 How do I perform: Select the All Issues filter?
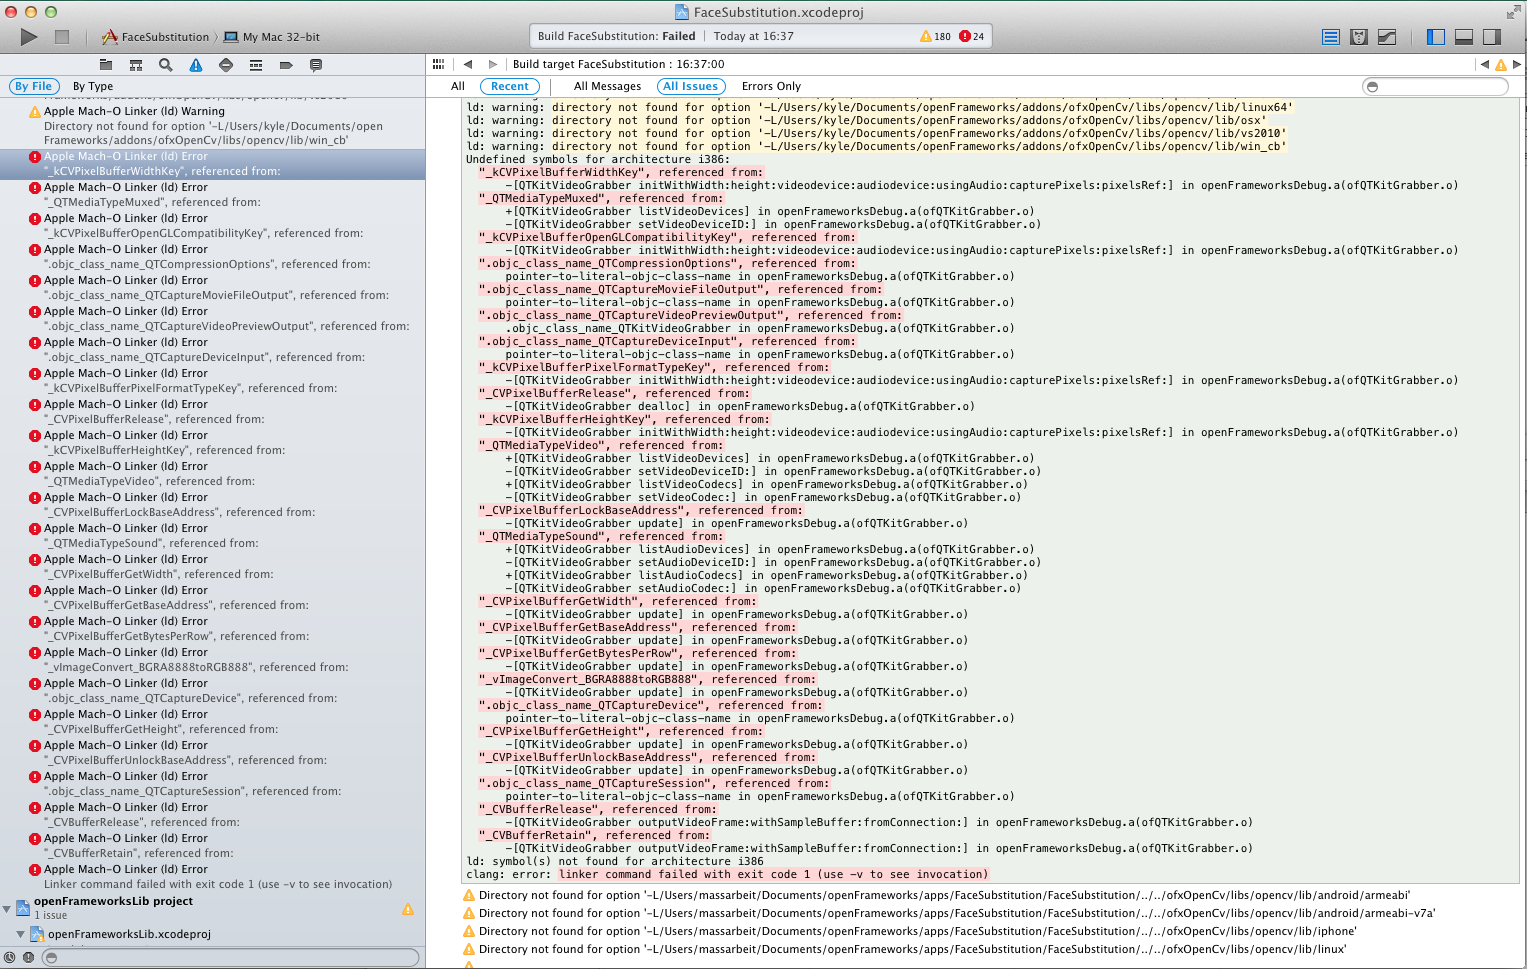coord(691,86)
